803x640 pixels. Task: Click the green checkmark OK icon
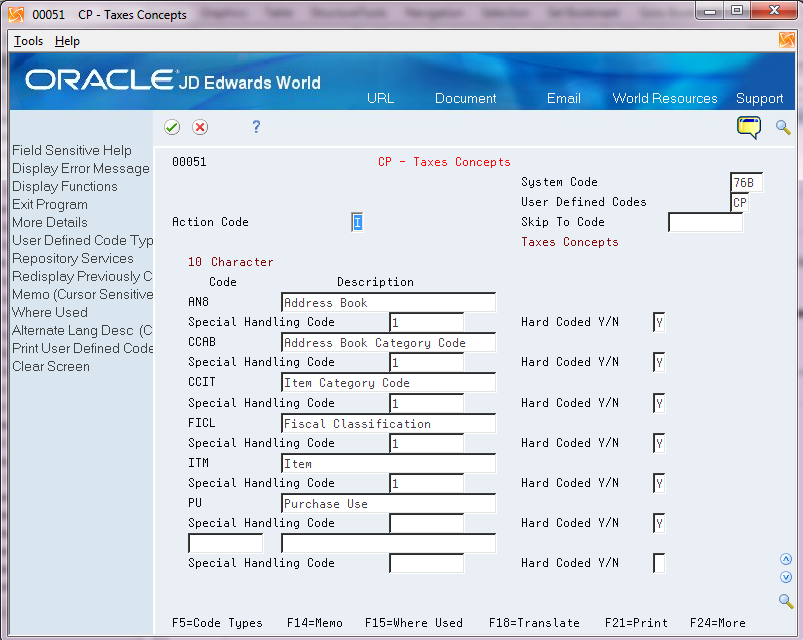point(172,127)
